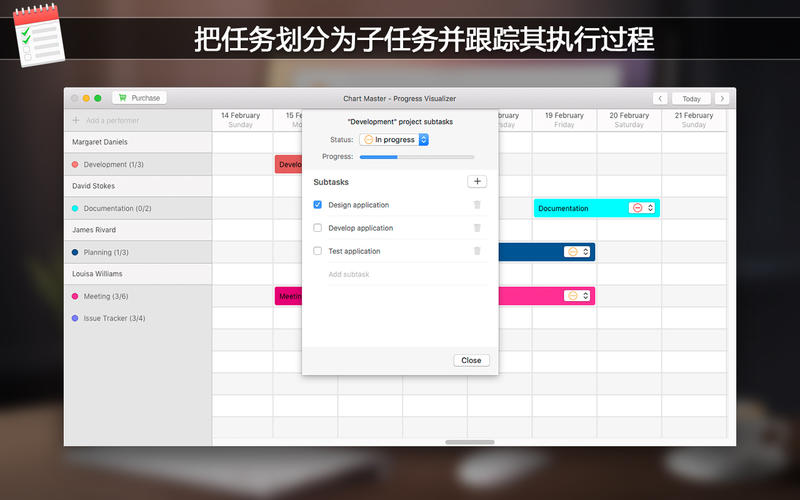The image size is (800, 500).
Task: Check the Develop application subtask
Action: pos(317,228)
